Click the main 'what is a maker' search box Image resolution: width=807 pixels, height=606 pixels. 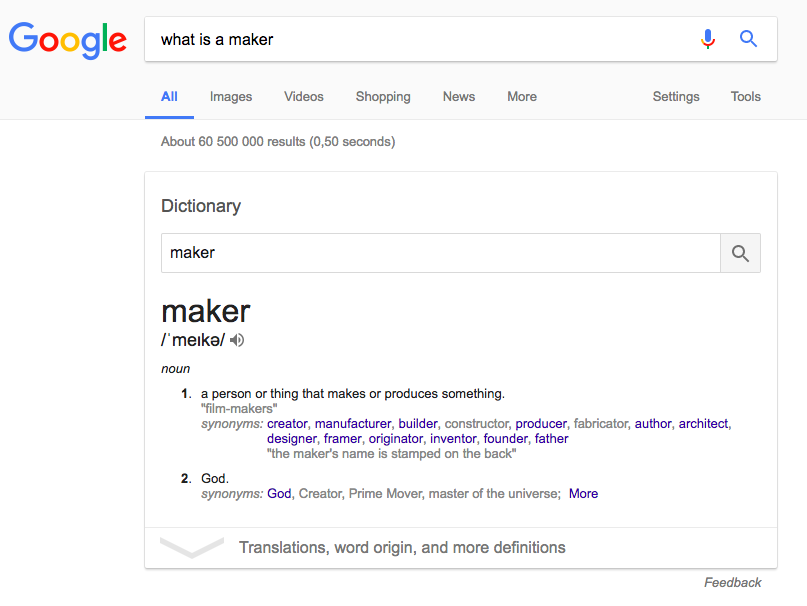coord(422,39)
